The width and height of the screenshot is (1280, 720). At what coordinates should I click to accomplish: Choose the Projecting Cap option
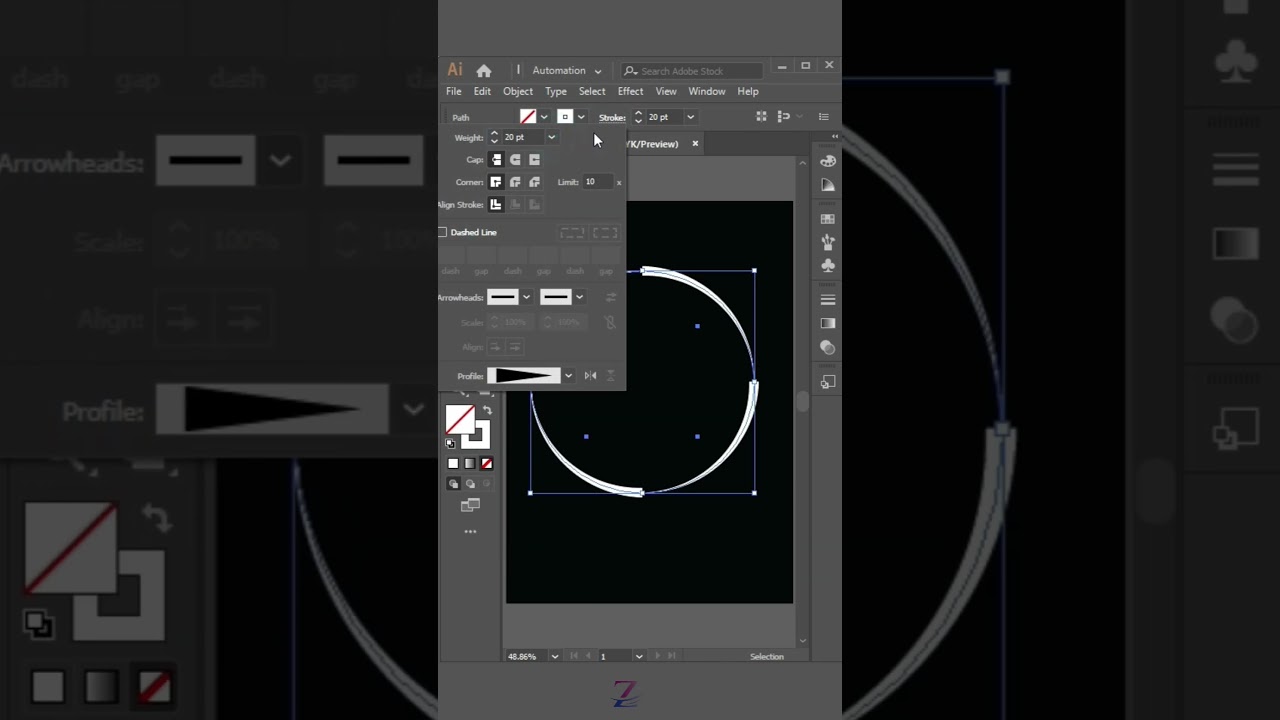[534, 160]
